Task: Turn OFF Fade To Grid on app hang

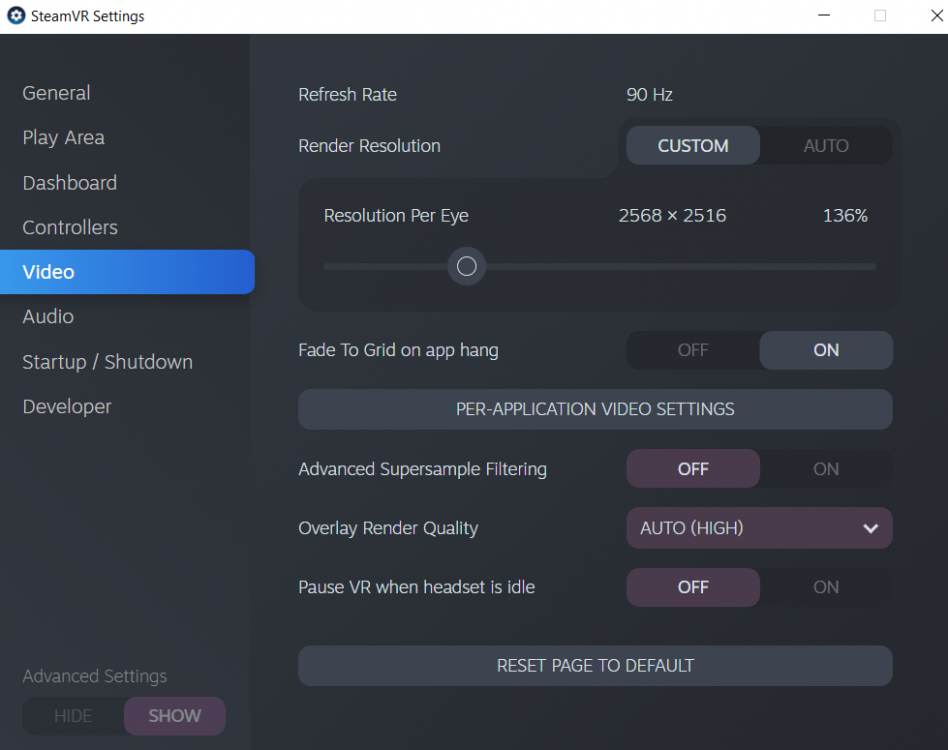Action: click(x=693, y=350)
